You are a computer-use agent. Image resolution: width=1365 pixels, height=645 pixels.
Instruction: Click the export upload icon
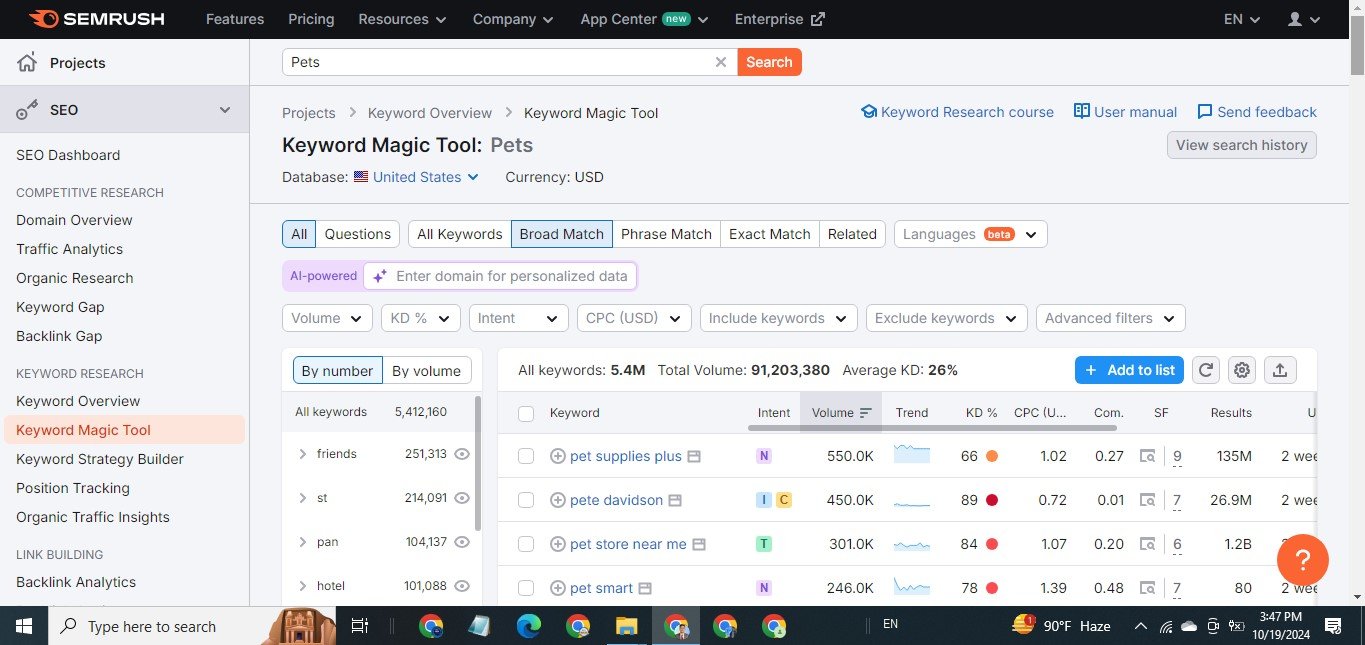click(1280, 370)
